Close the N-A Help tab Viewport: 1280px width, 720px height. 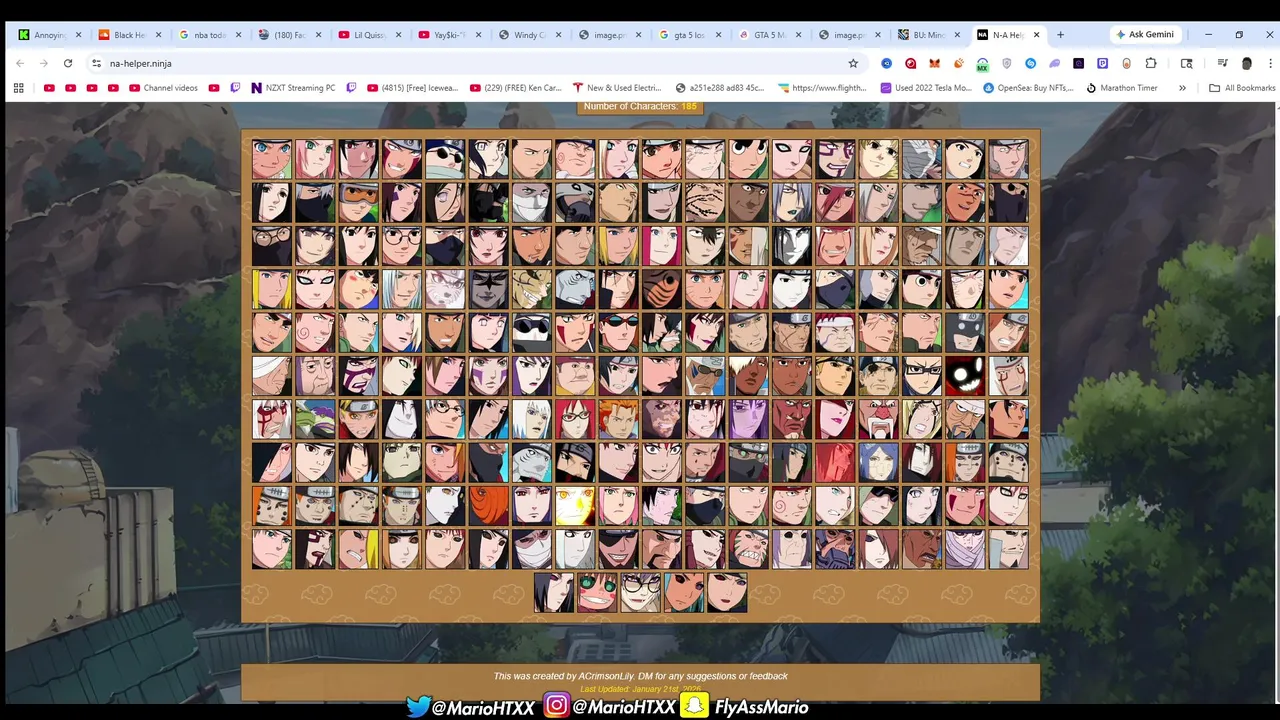[1036, 35]
